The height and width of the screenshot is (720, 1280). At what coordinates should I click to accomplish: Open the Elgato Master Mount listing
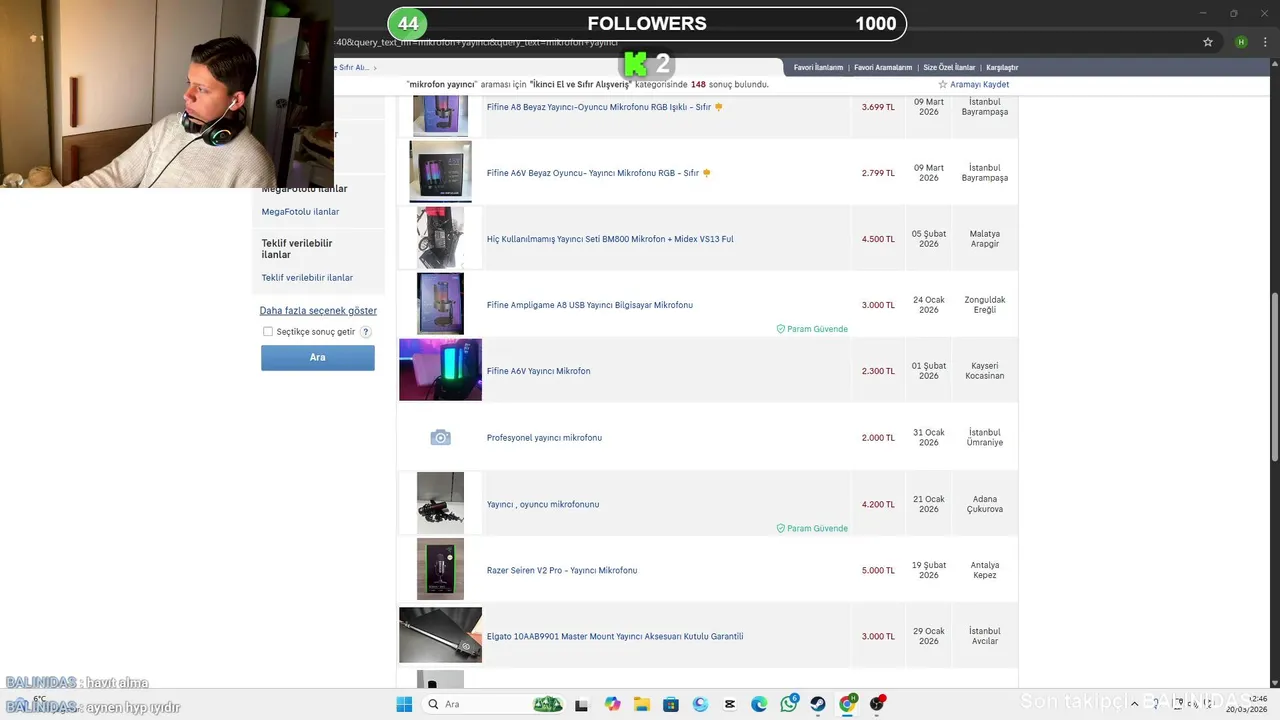click(x=615, y=636)
